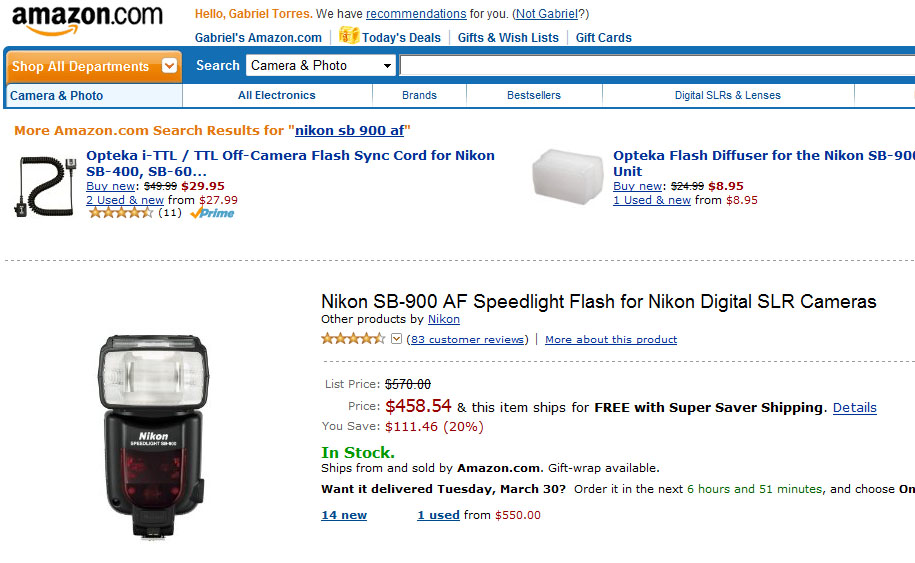Open the Opteka flash diffuser thumbnail
Viewport: 915px width, 563px height.
(566, 179)
